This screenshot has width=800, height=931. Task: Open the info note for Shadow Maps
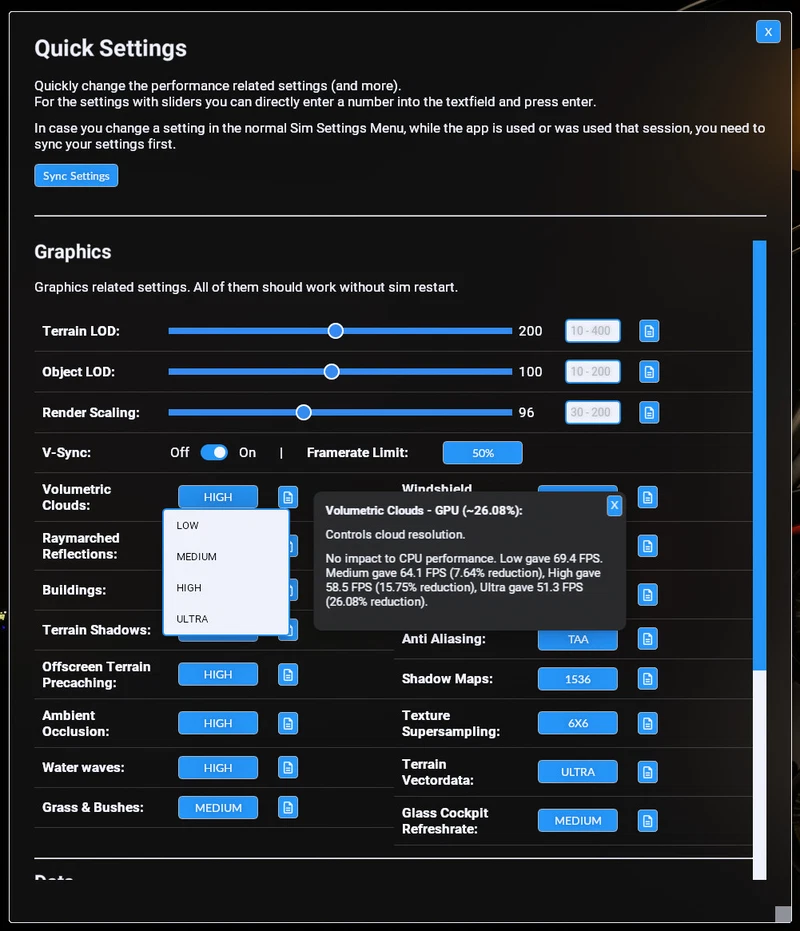pos(647,679)
